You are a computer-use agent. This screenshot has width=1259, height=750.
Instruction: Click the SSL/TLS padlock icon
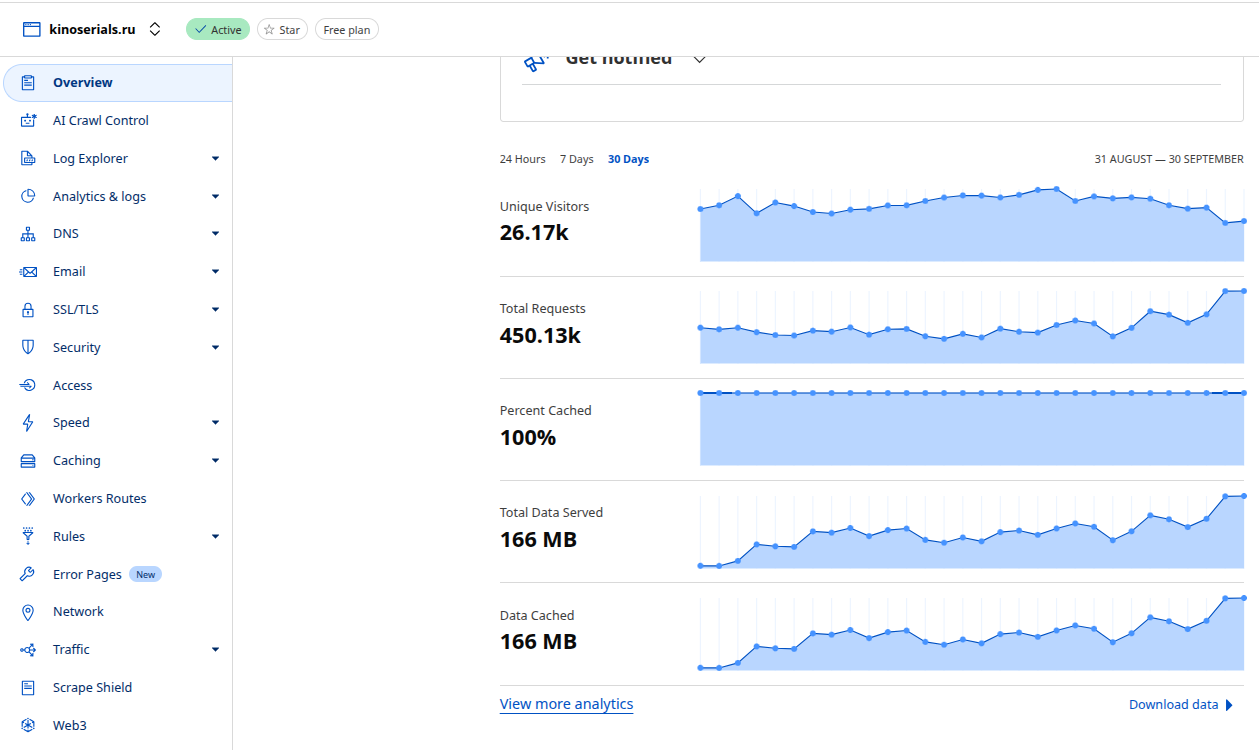click(28, 310)
